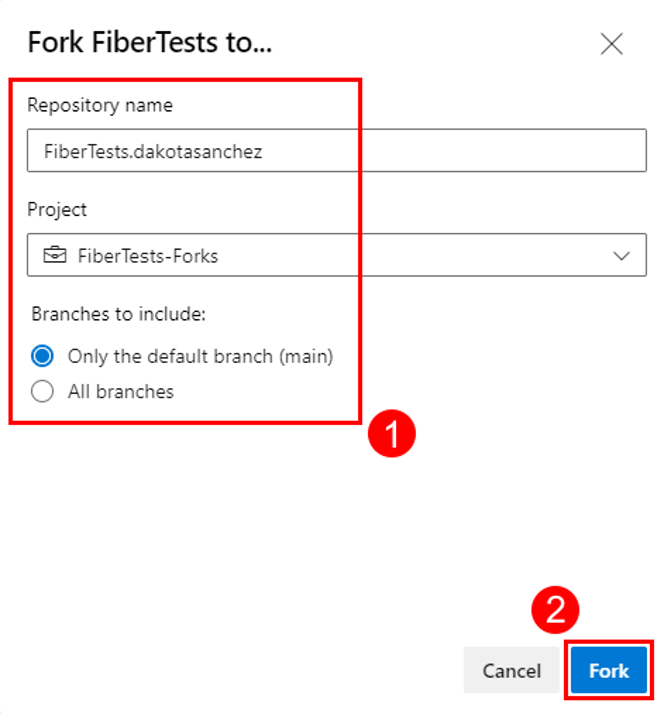Click the "All branches" option label
The height and width of the screenshot is (713, 671).
coord(121,392)
